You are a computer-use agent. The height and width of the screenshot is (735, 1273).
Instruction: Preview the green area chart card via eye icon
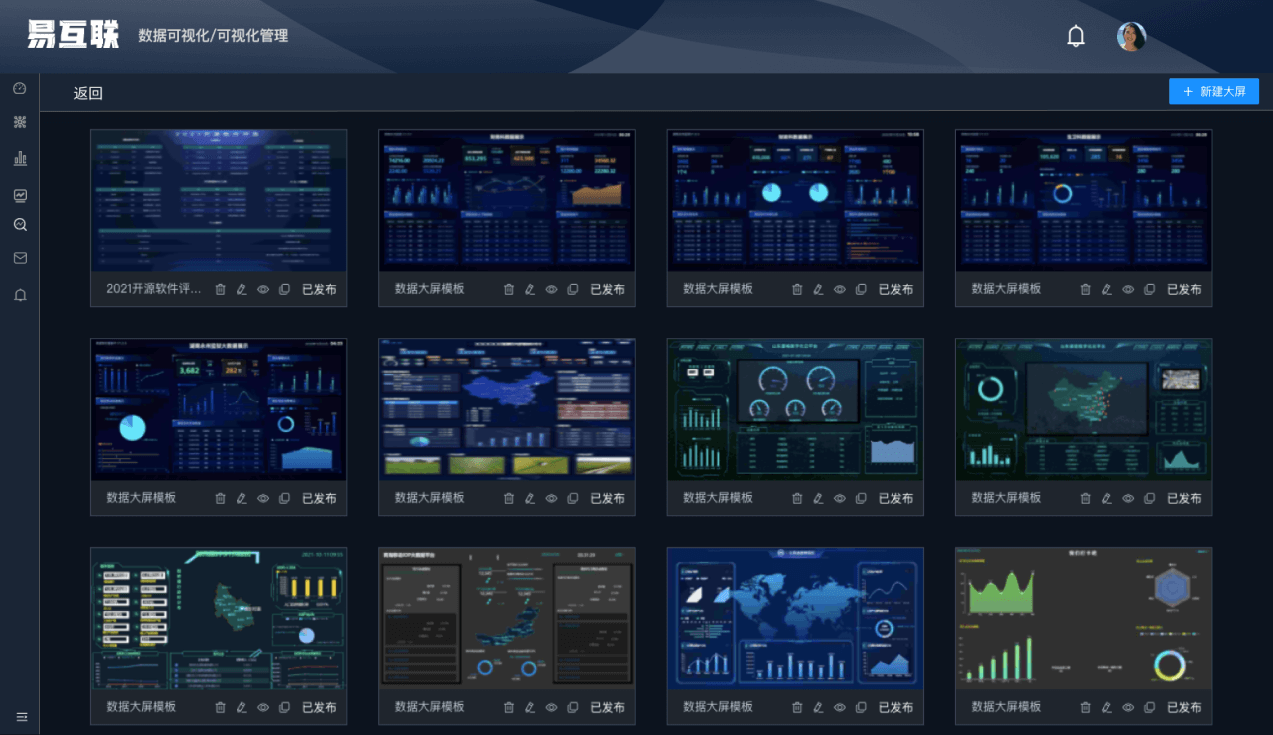pyautogui.click(x=1128, y=707)
